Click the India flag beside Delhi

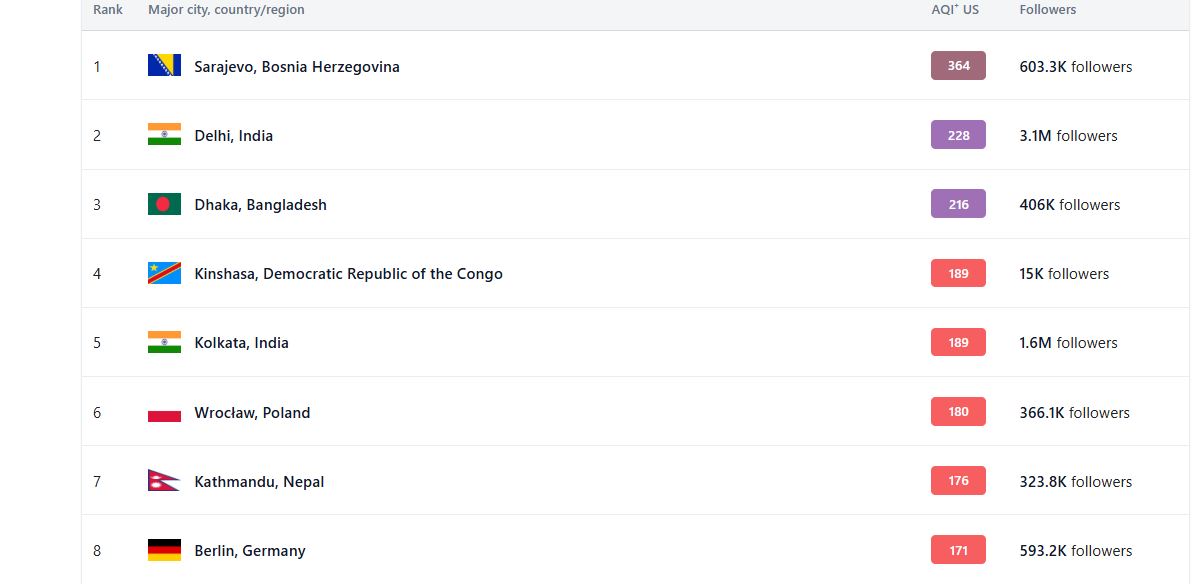164,135
